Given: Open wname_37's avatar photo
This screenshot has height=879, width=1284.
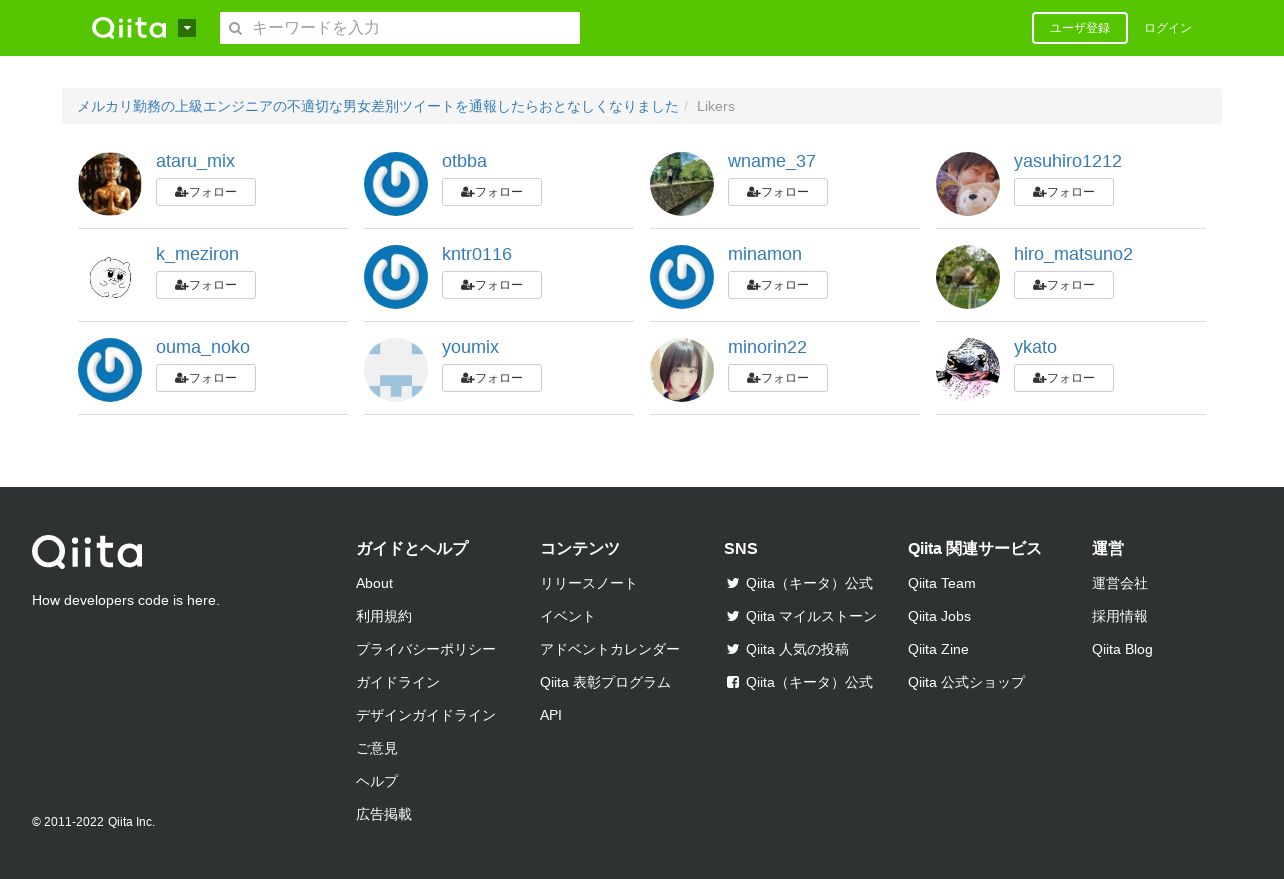Looking at the screenshot, I should tap(682, 184).
